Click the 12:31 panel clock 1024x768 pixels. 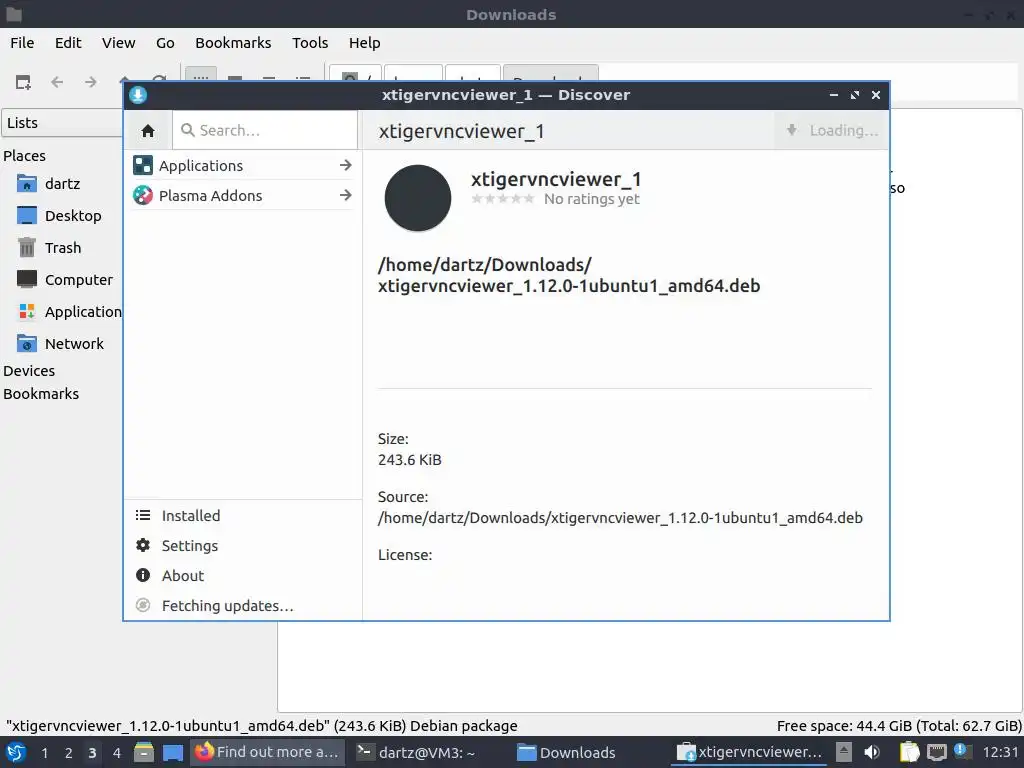point(1000,753)
